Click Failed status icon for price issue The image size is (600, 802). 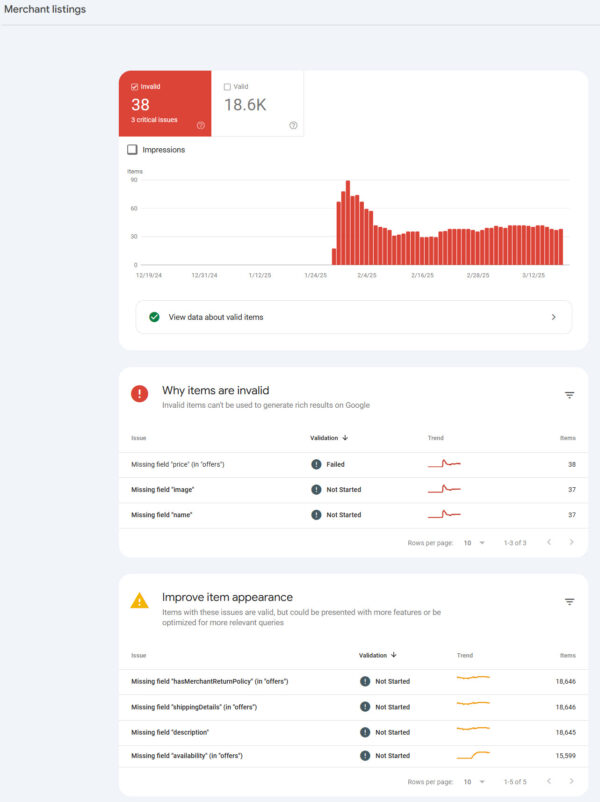click(x=316, y=464)
